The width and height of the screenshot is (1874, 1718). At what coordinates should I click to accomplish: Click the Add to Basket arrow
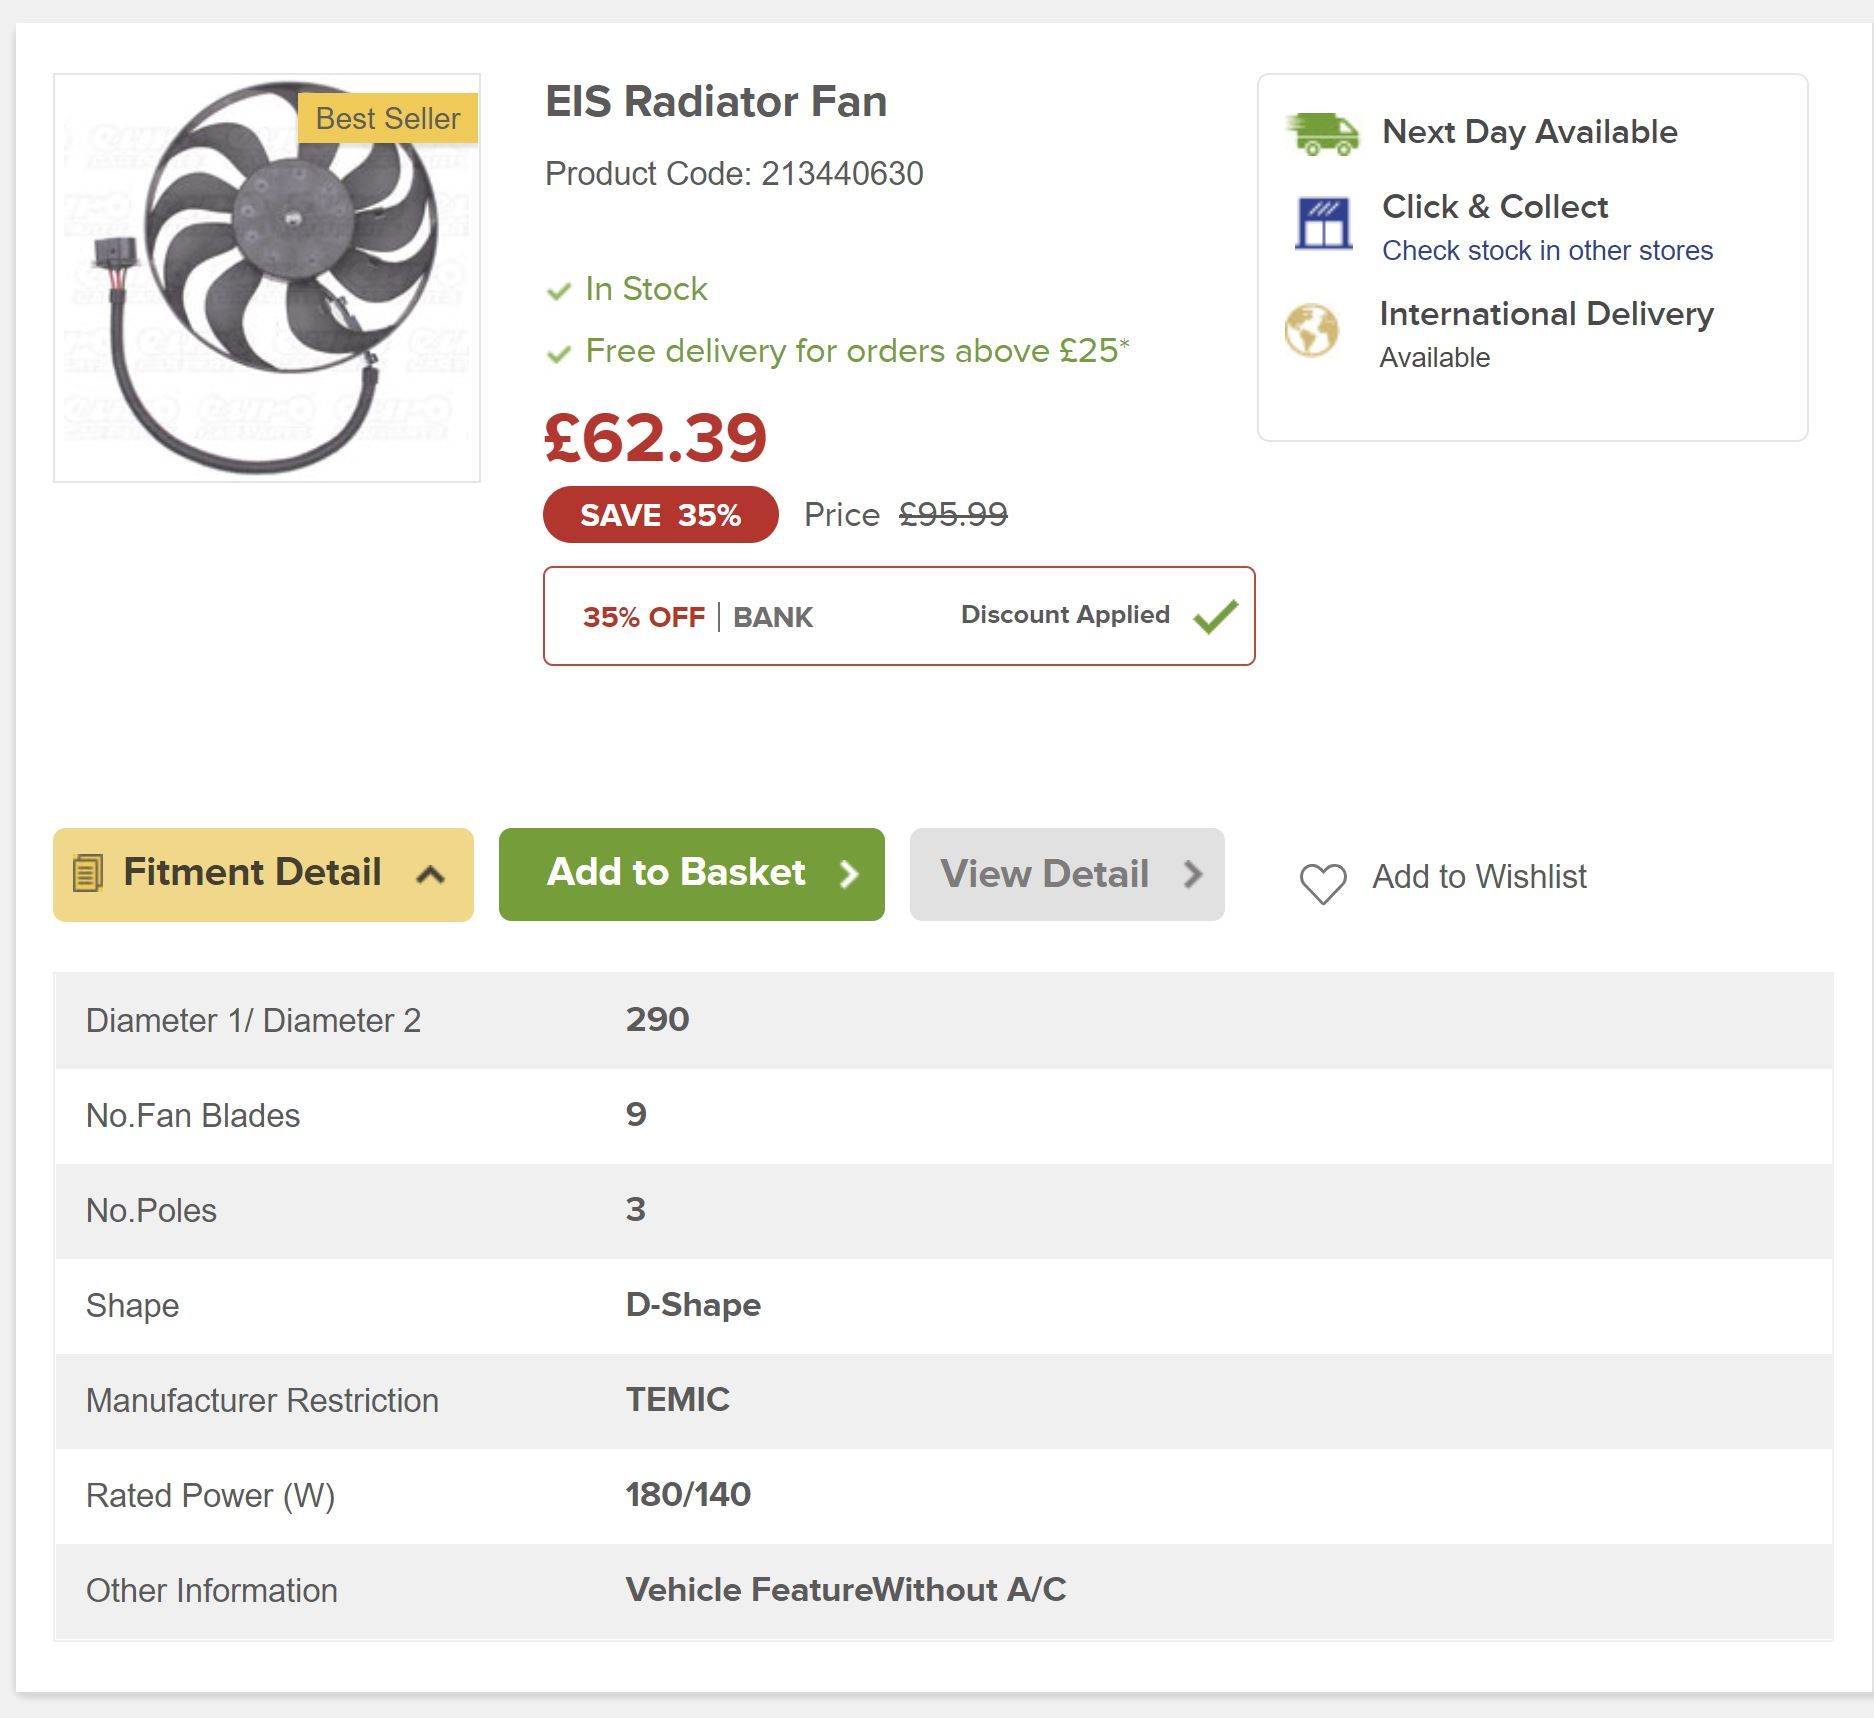(x=849, y=875)
